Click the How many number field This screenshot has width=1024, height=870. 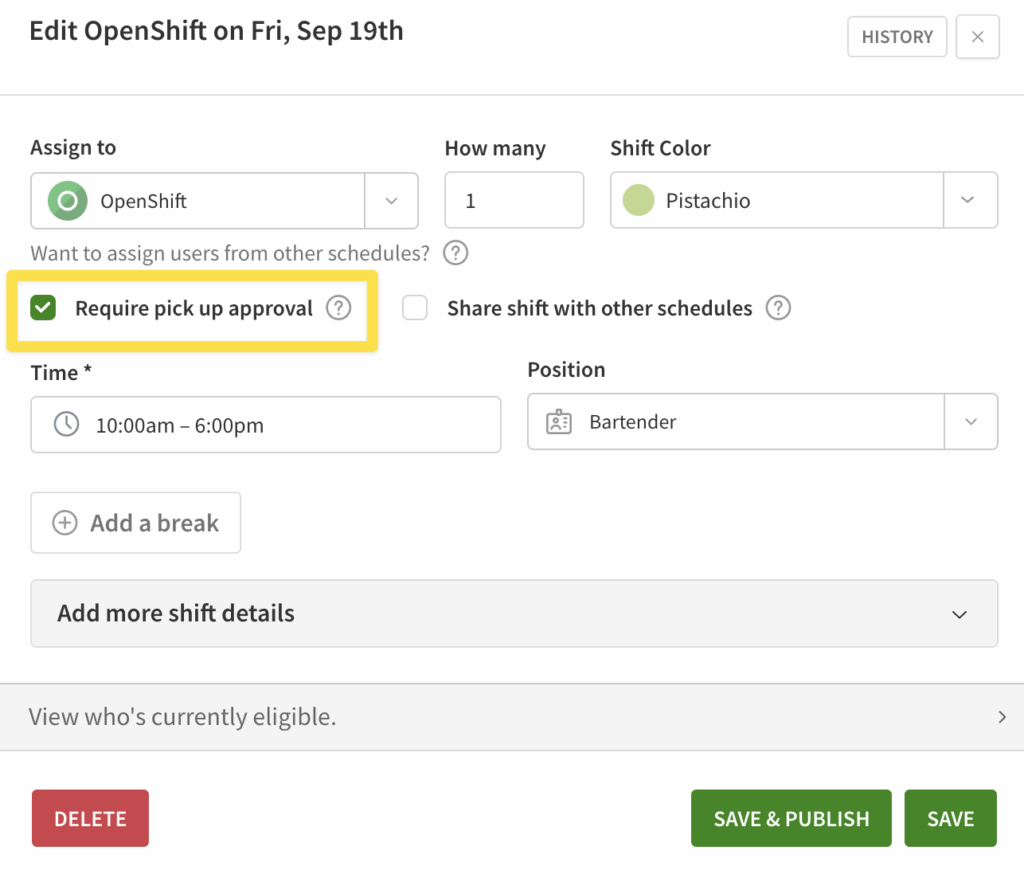(x=514, y=201)
